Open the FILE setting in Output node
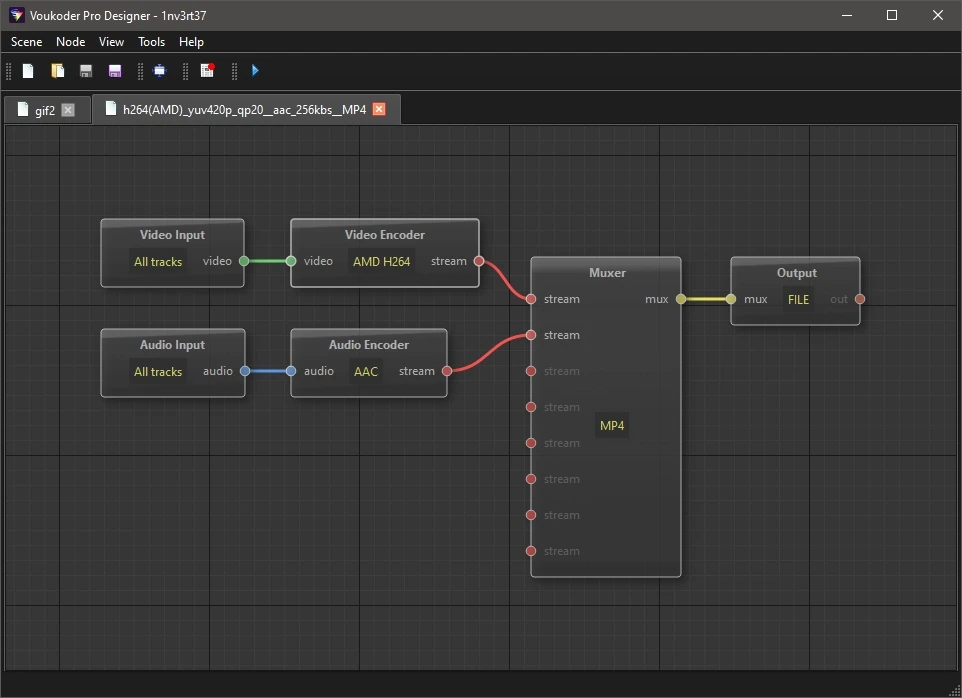962x698 pixels. click(x=798, y=299)
